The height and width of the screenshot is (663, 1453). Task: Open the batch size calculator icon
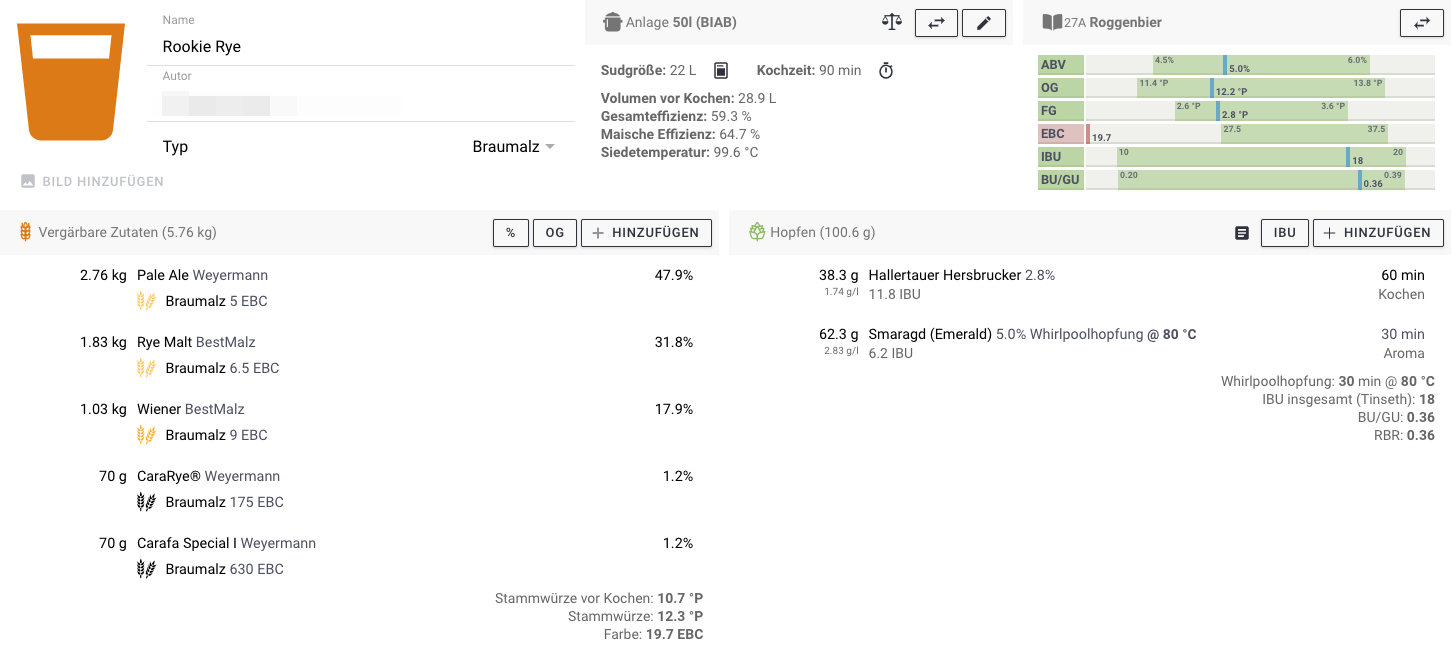tap(721, 70)
